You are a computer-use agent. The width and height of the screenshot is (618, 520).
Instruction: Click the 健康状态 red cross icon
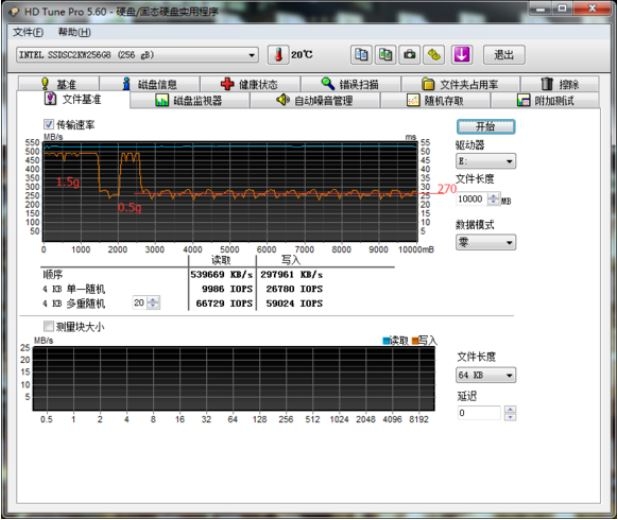(x=227, y=84)
